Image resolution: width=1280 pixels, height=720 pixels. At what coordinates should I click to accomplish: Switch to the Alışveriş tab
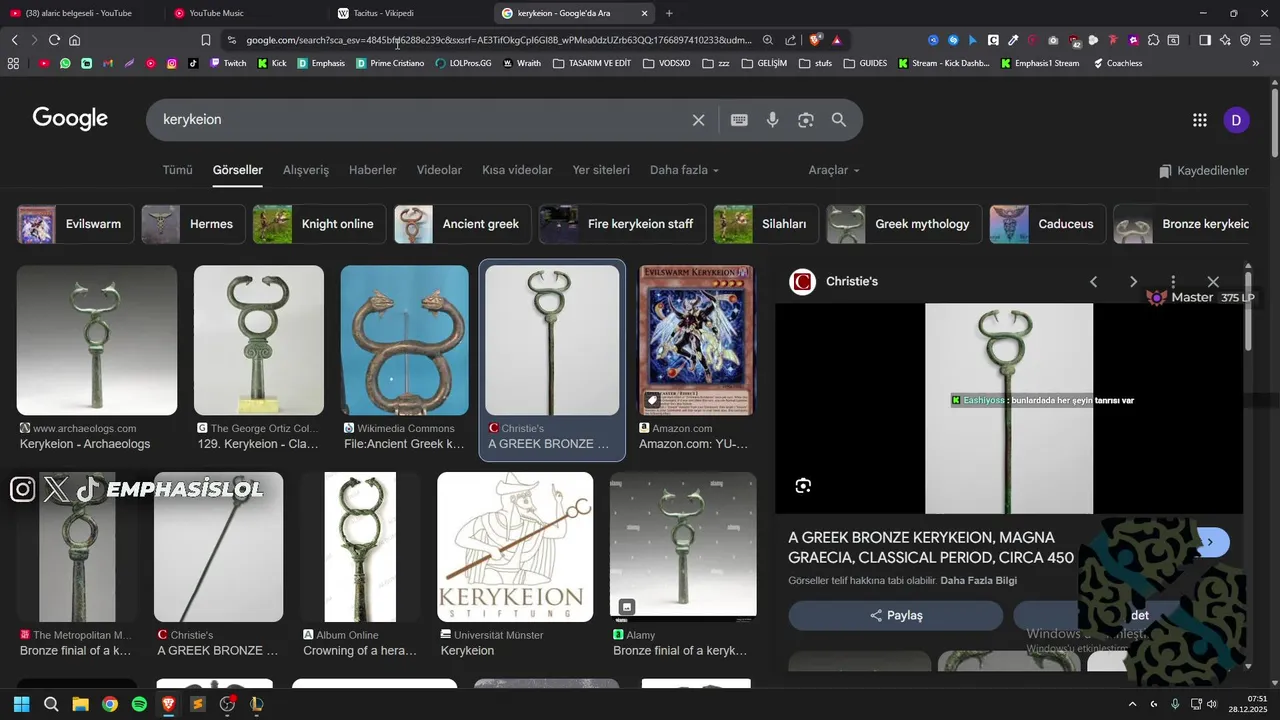tap(306, 170)
